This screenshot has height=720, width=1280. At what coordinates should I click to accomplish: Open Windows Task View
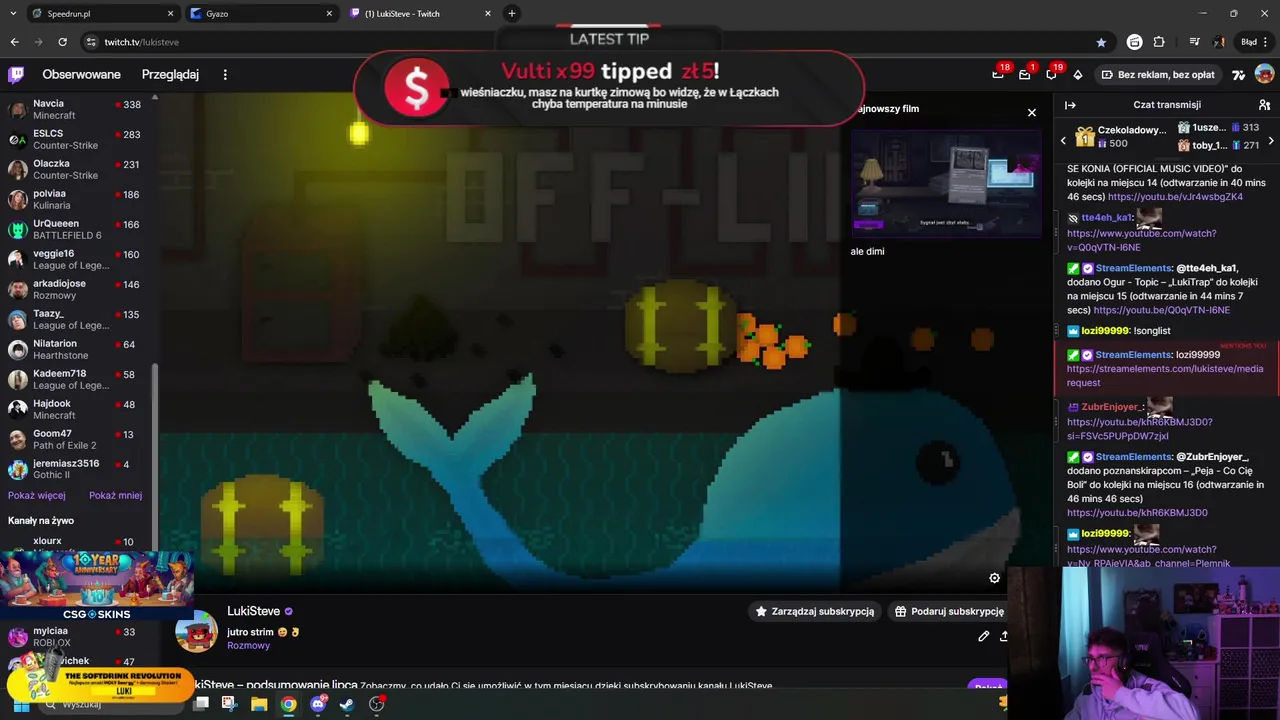[x=201, y=704]
